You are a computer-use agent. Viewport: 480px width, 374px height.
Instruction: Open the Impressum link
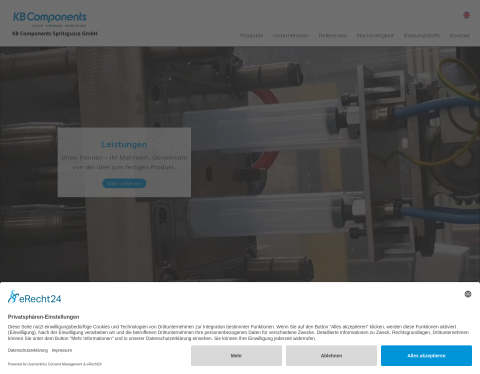(62, 350)
